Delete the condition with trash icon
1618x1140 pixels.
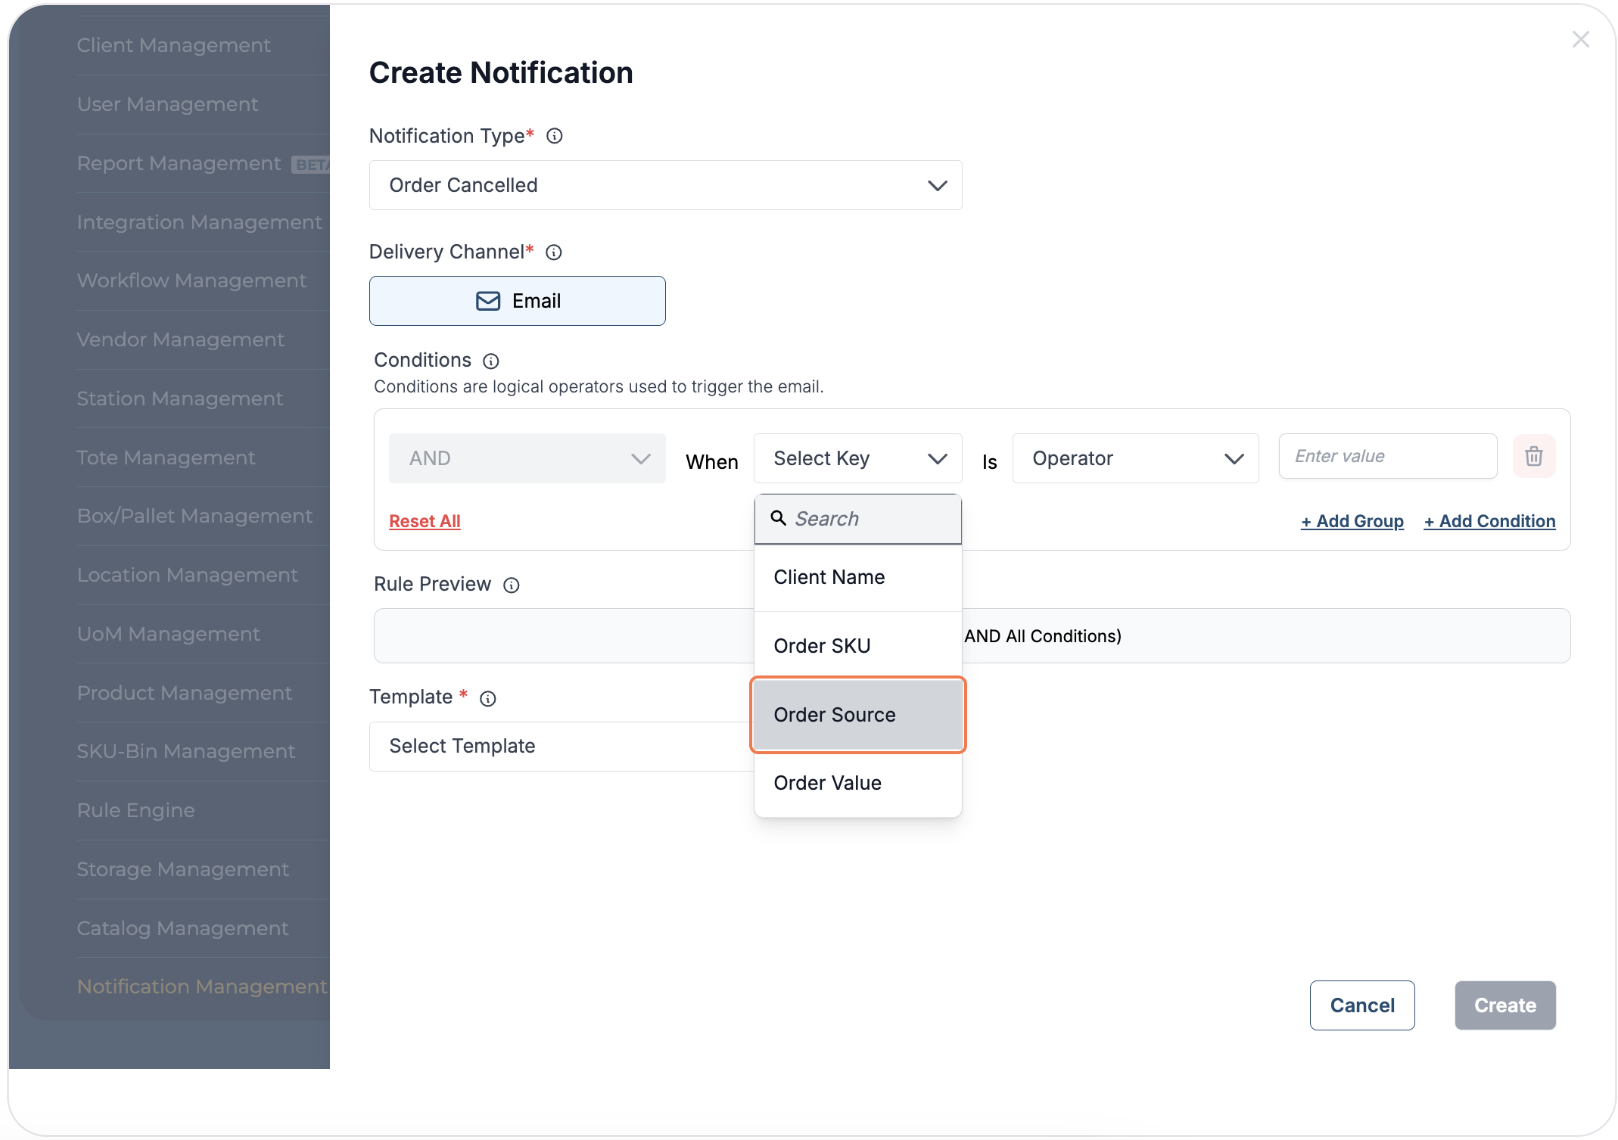tap(1533, 457)
